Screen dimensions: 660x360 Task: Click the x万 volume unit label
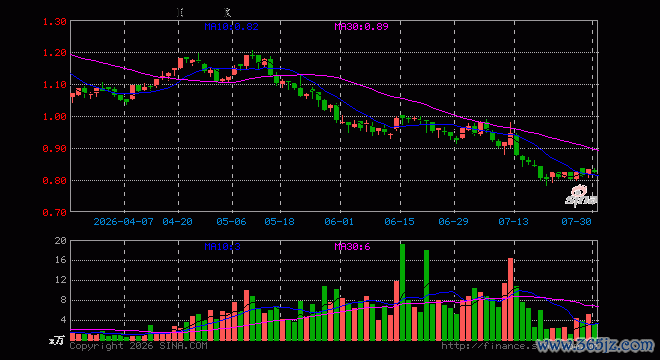click(56, 340)
